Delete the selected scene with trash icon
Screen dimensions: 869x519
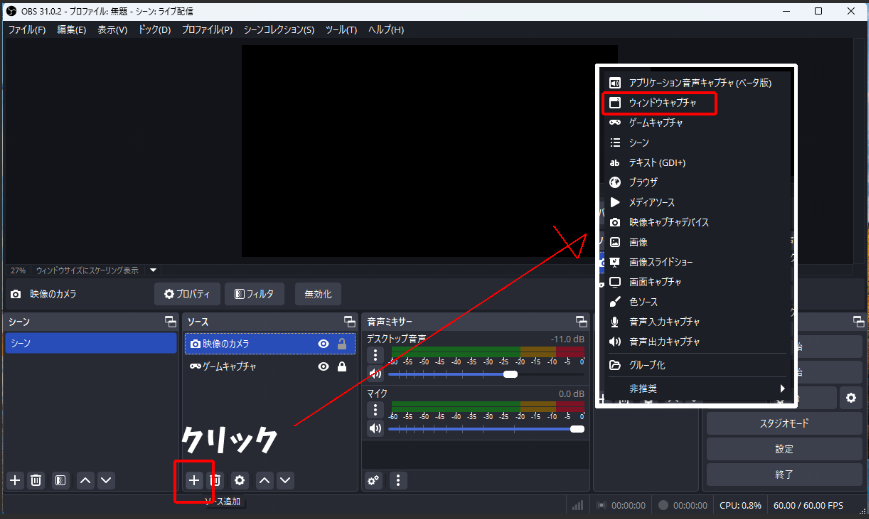click(x=36, y=480)
